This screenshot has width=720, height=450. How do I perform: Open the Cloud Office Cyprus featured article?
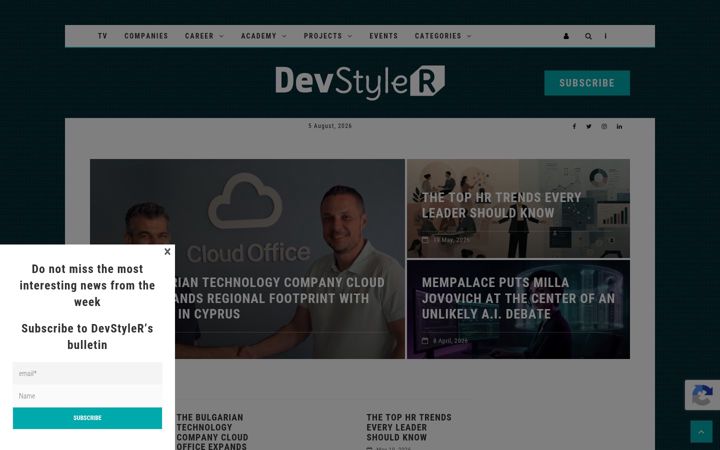(280, 298)
